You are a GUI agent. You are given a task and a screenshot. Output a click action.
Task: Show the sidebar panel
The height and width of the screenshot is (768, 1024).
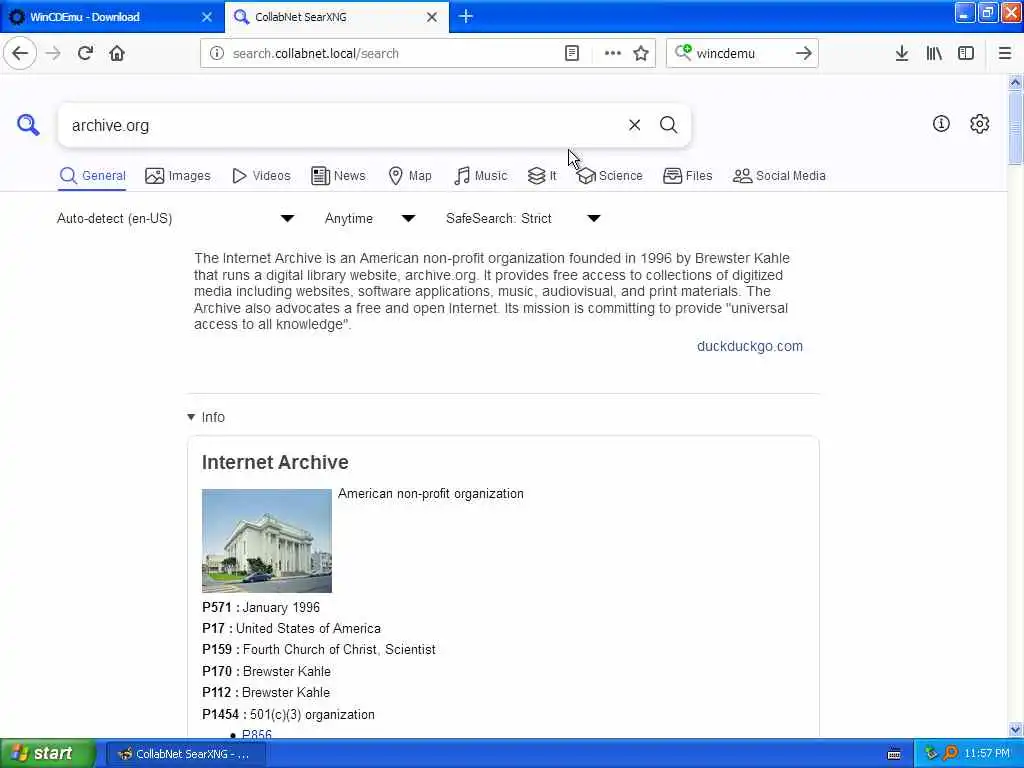point(966,53)
